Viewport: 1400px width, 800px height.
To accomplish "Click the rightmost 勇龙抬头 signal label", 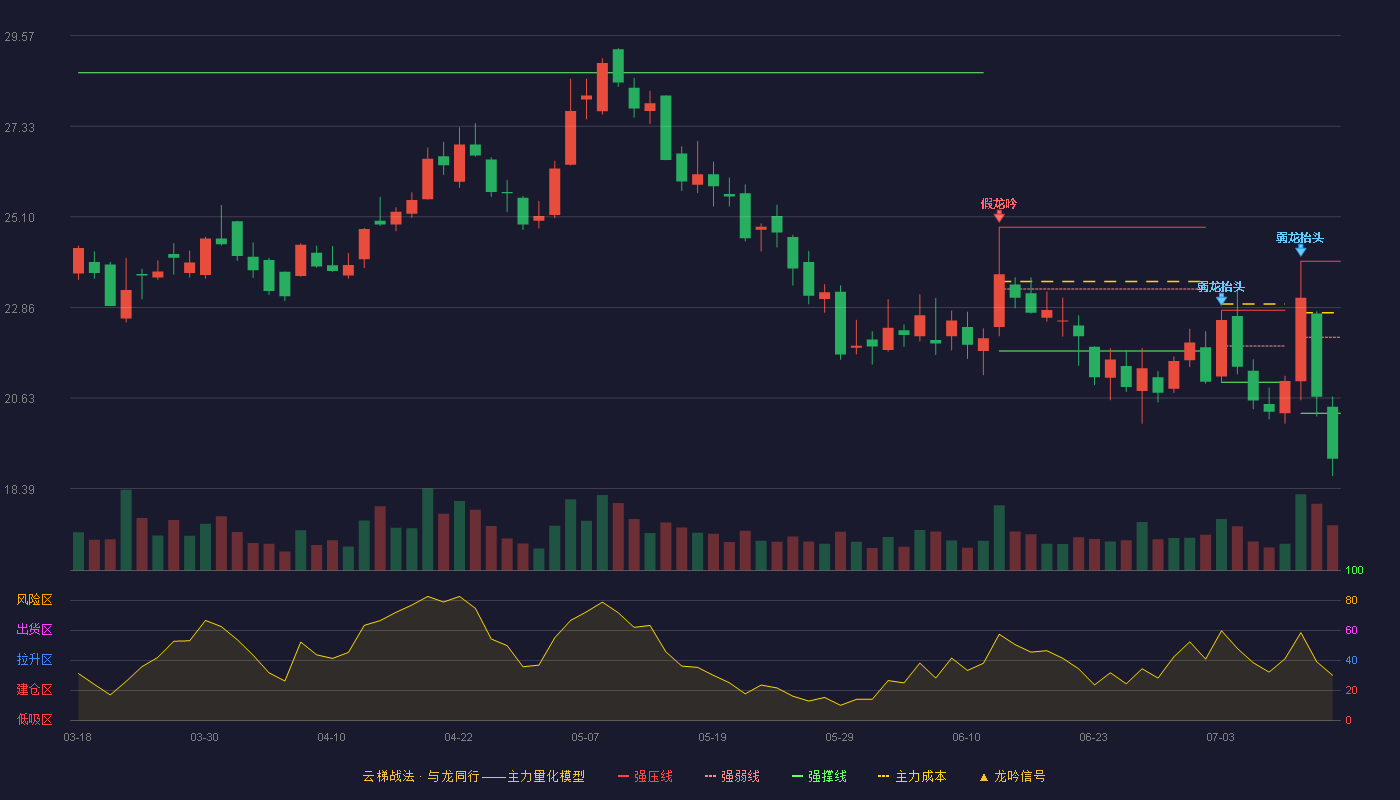I will 1300,238.
